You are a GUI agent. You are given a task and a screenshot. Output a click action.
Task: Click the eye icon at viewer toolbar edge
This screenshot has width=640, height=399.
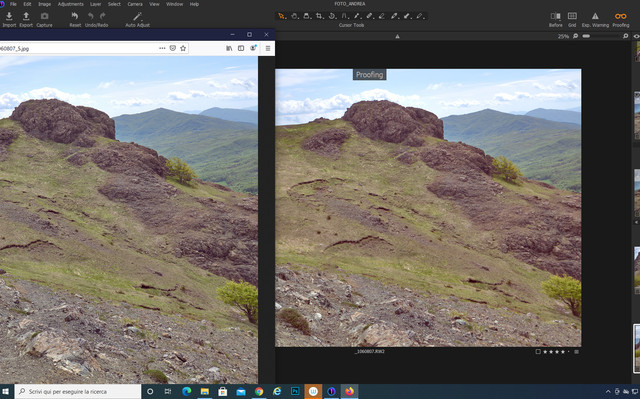(636, 36)
